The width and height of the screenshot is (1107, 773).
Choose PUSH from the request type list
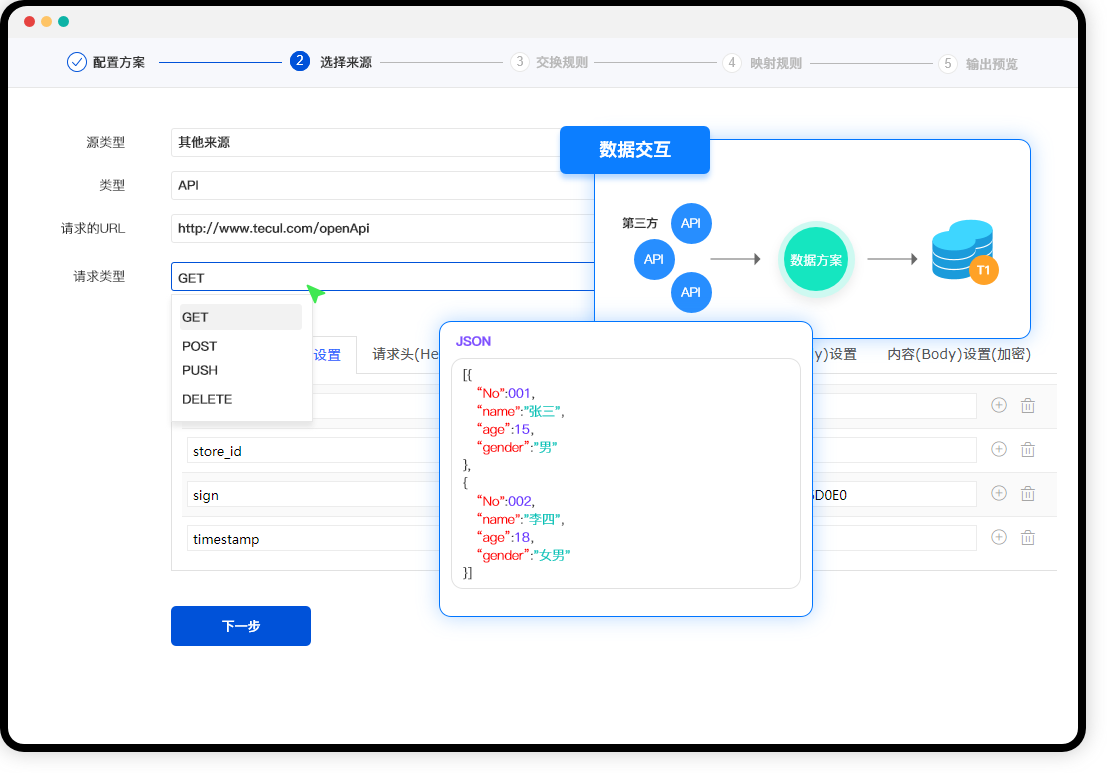point(200,370)
